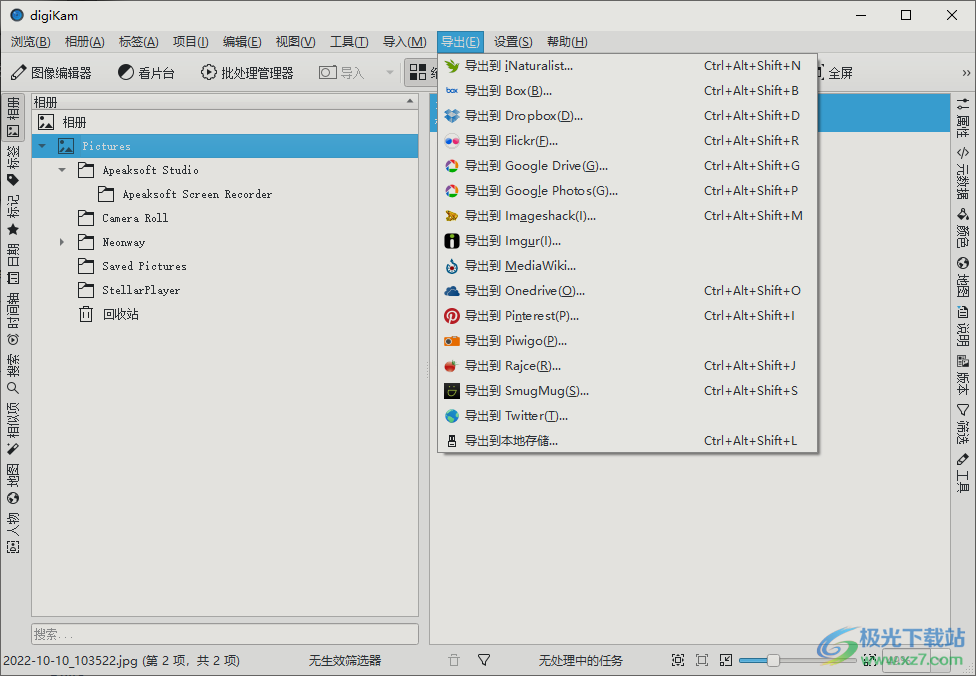This screenshot has width=976, height=676.
Task: Collapse the Apeaksoft Studio folder
Action: click(x=62, y=170)
